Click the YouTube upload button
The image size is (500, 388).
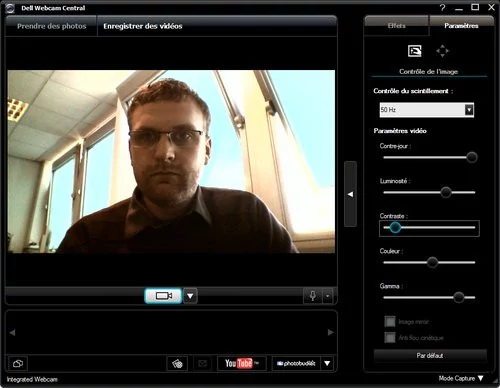click(x=242, y=363)
